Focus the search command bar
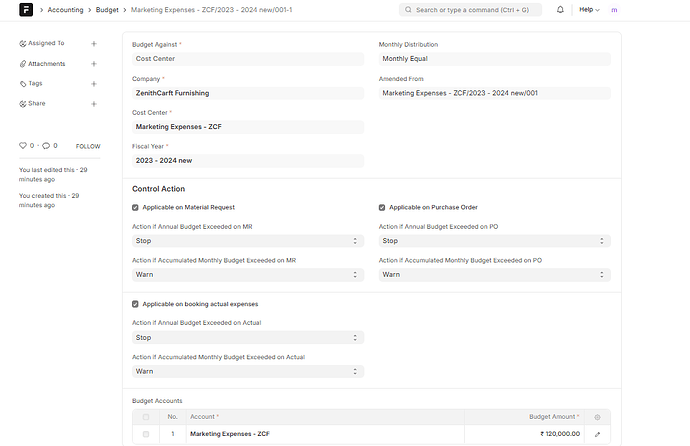This screenshot has width=690, height=446. click(x=470, y=10)
